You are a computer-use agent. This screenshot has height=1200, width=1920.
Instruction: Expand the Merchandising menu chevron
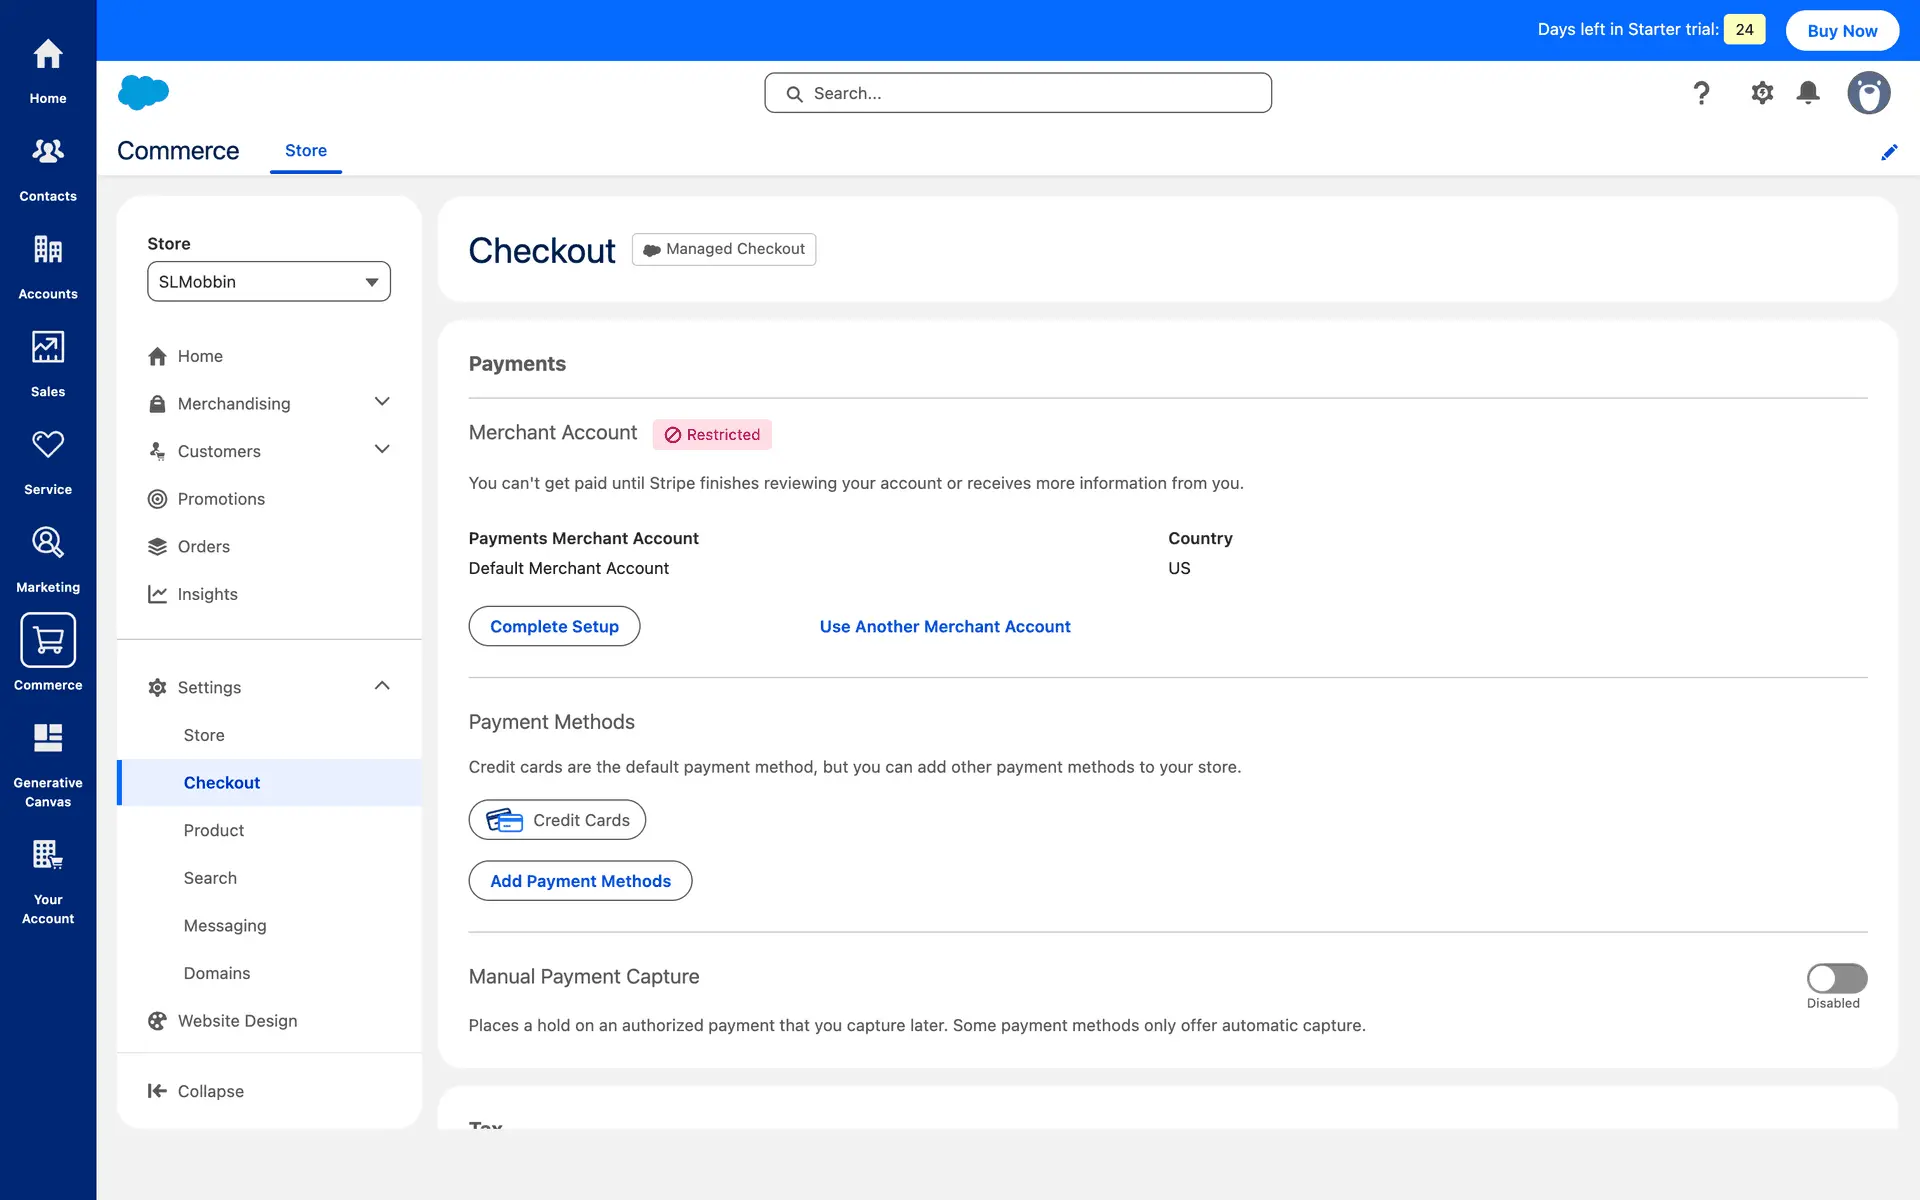click(x=382, y=402)
